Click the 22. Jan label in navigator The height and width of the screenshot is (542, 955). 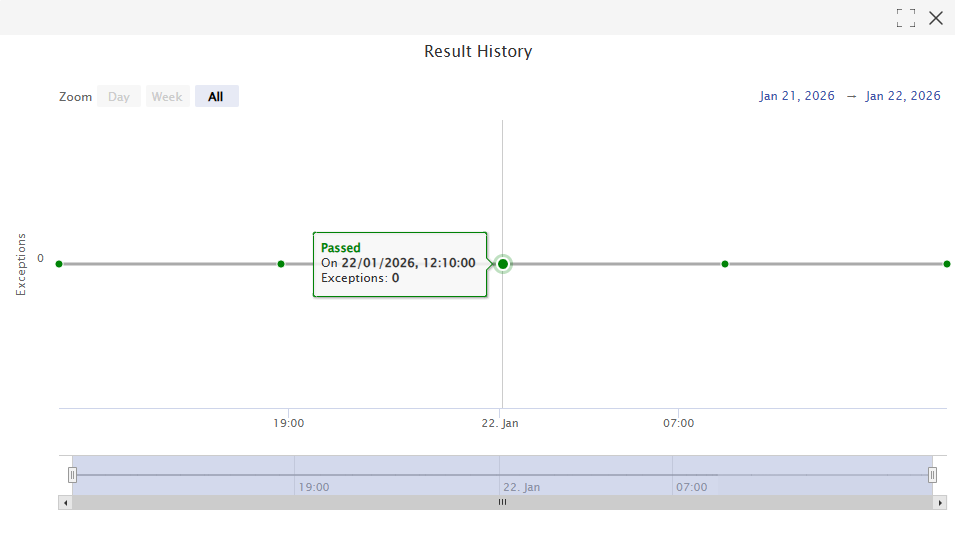click(x=521, y=487)
